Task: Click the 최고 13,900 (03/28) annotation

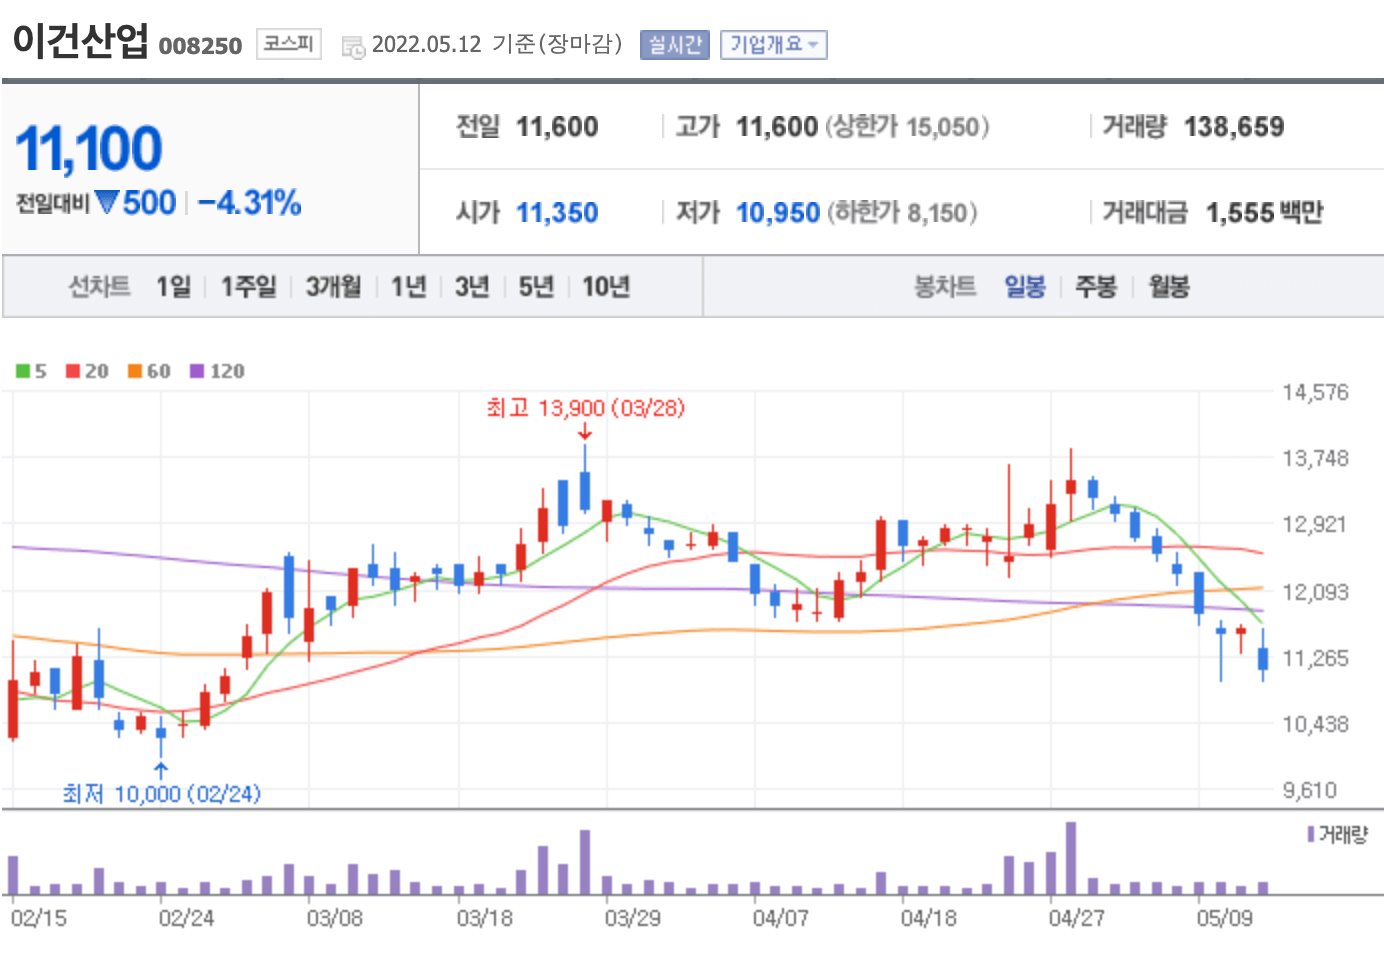Action: click(x=585, y=408)
